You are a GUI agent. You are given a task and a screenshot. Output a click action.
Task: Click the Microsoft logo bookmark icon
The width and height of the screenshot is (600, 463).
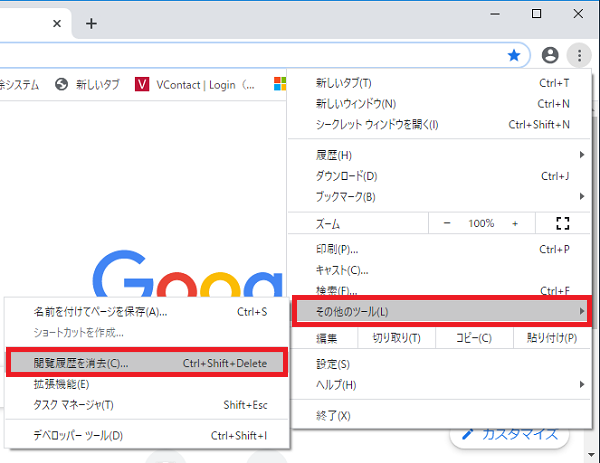(280, 84)
